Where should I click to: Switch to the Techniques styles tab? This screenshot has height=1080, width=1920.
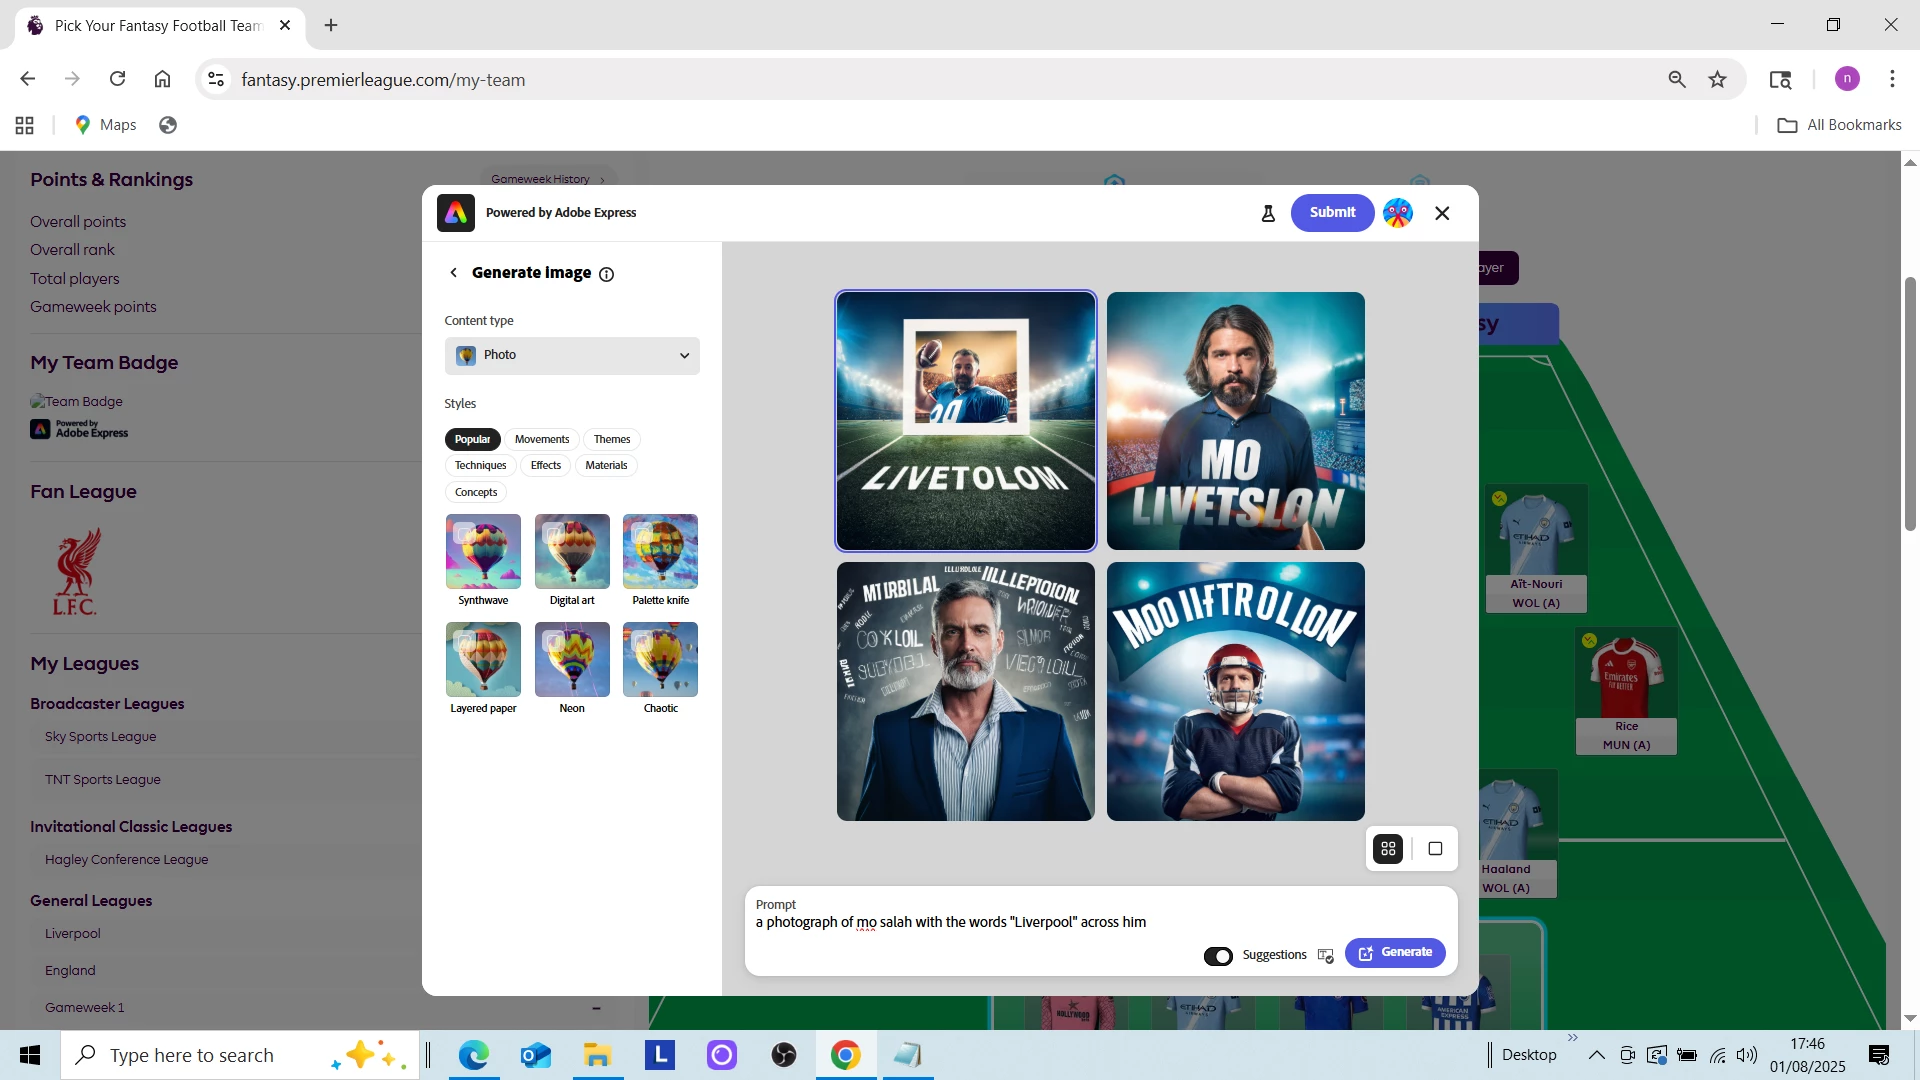(480, 466)
